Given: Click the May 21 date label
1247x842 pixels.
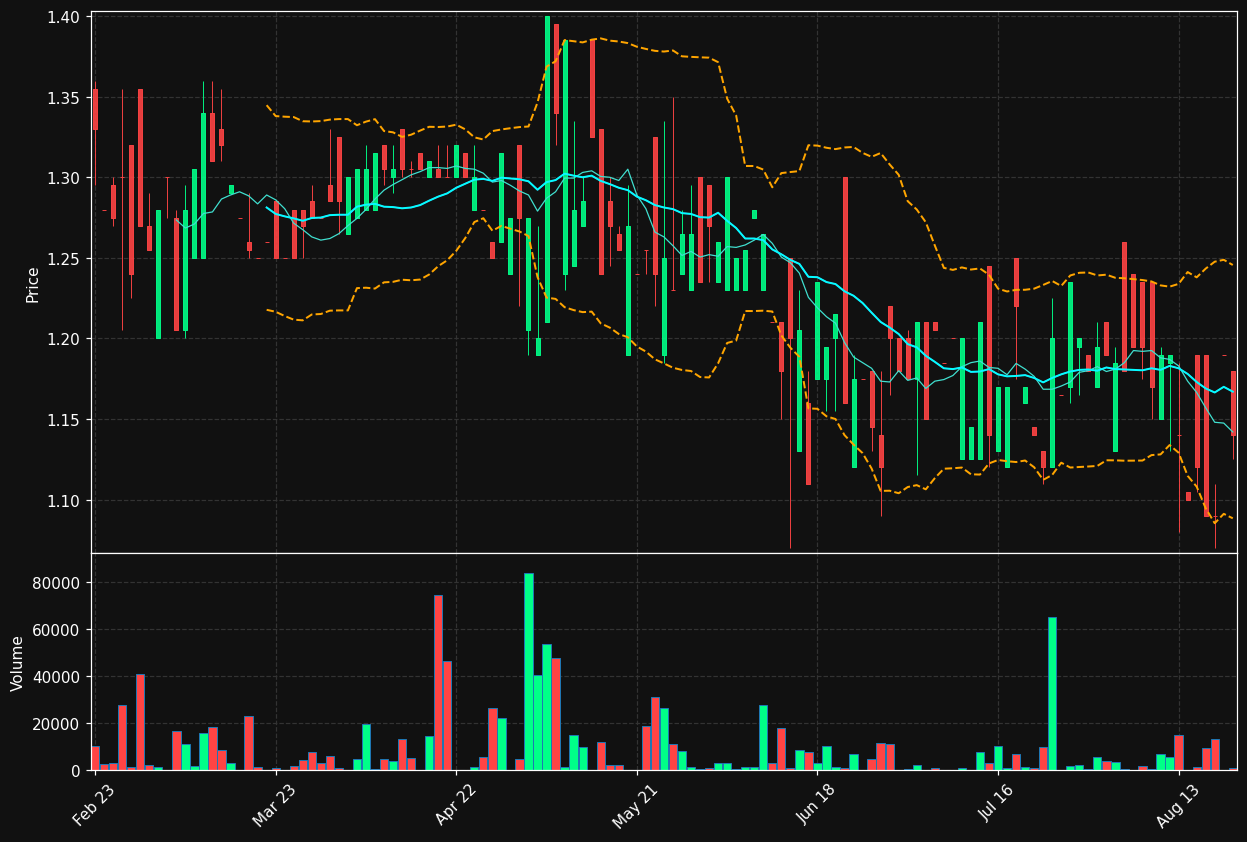Looking at the screenshot, I should [x=637, y=805].
